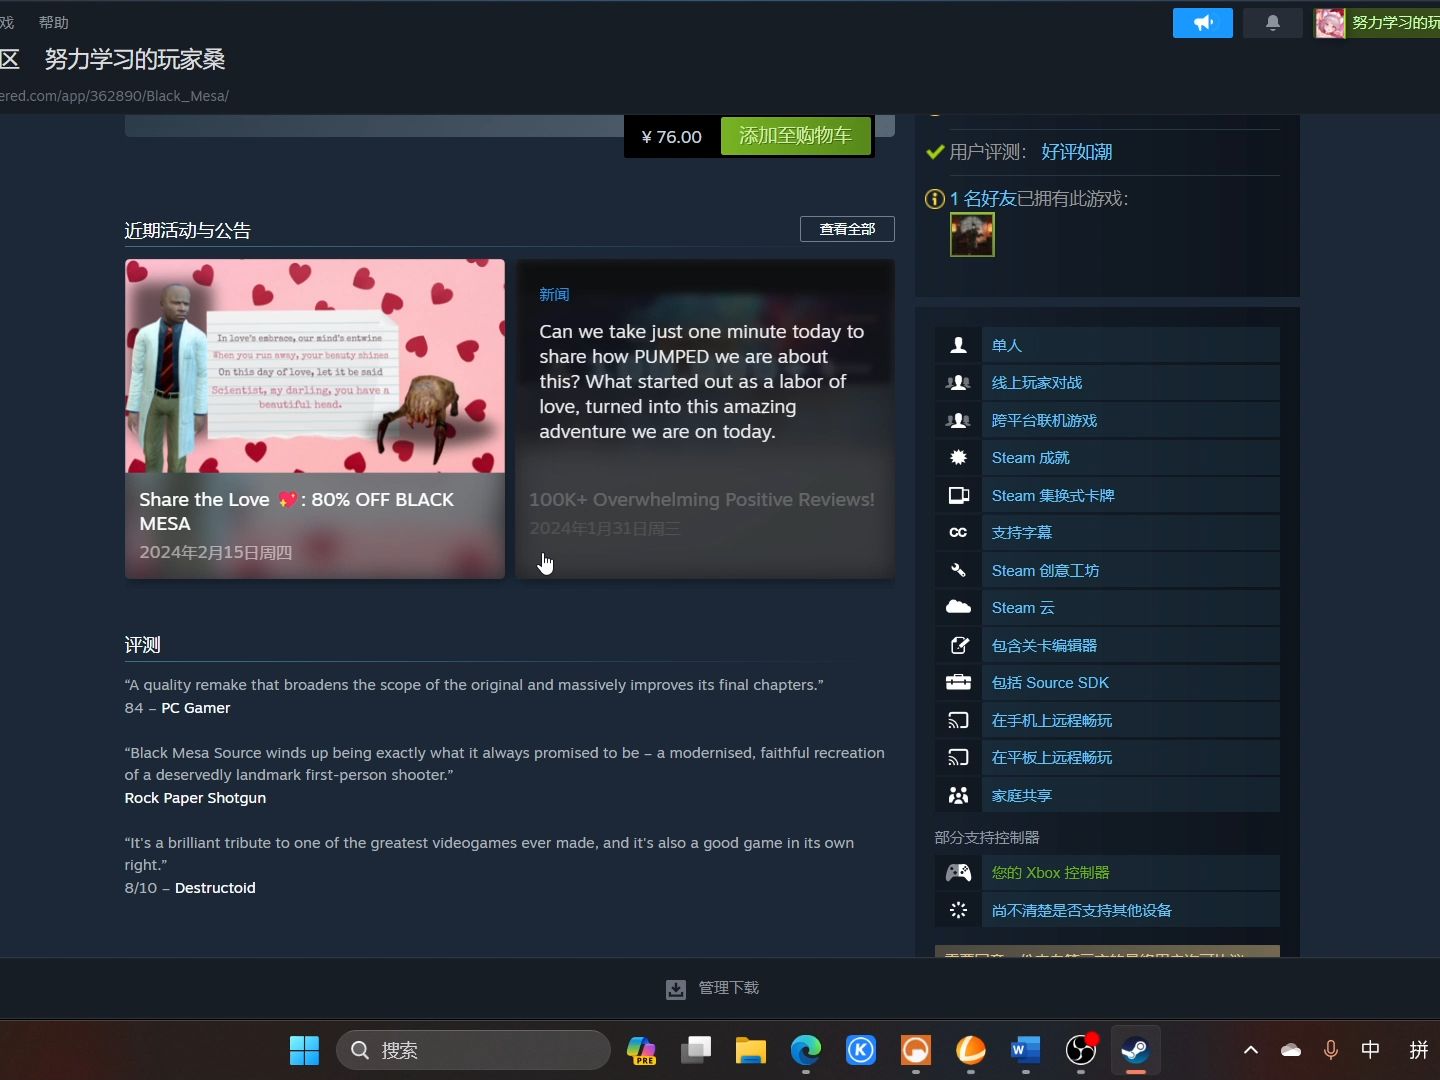Click the 管理下载 download icon
The height and width of the screenshot is (1080, 1440).
click(676, 989)
